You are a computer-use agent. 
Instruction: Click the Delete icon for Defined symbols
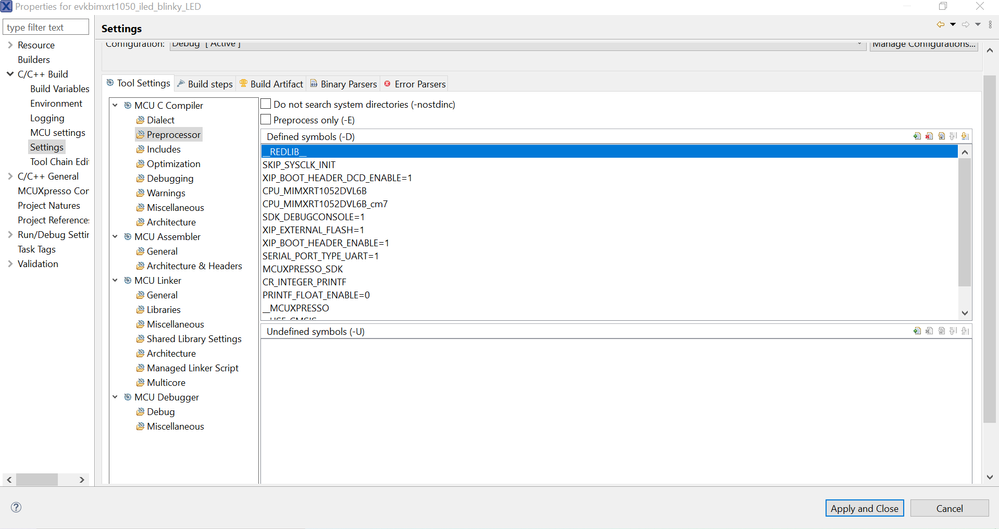pyautogui.click(x=929, y=136)
